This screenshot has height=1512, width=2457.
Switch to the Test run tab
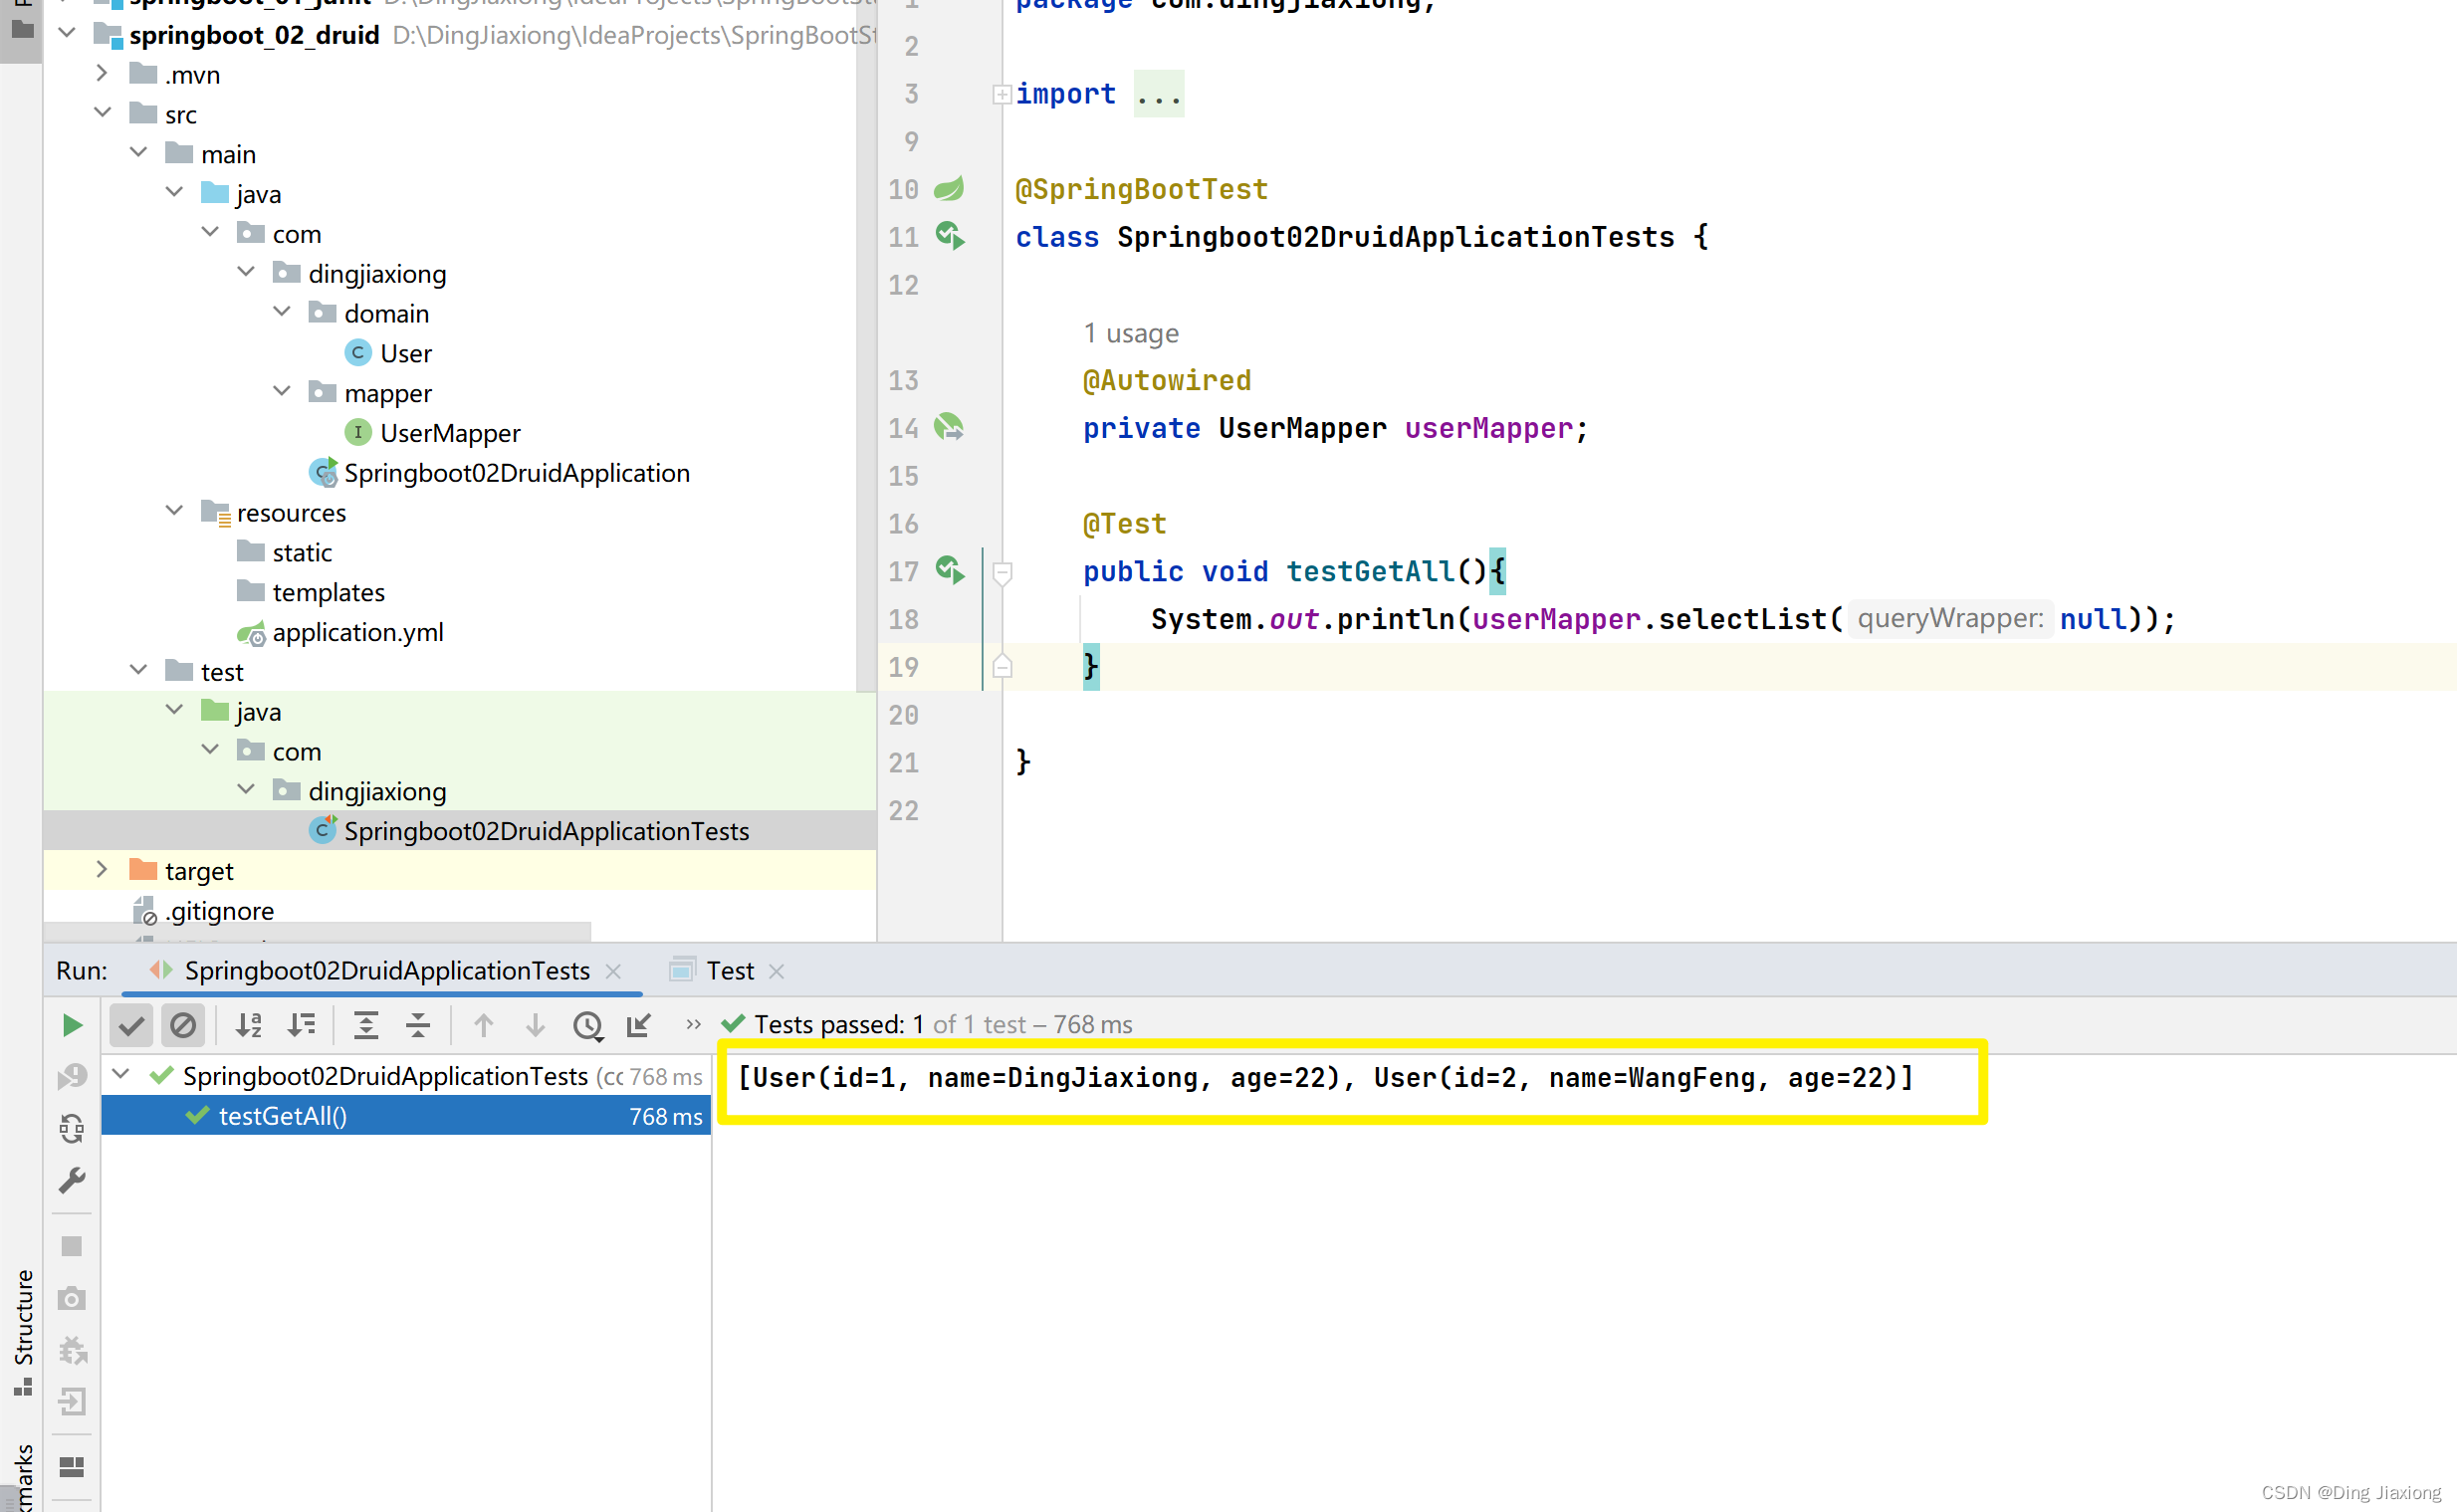coord(729,970)
